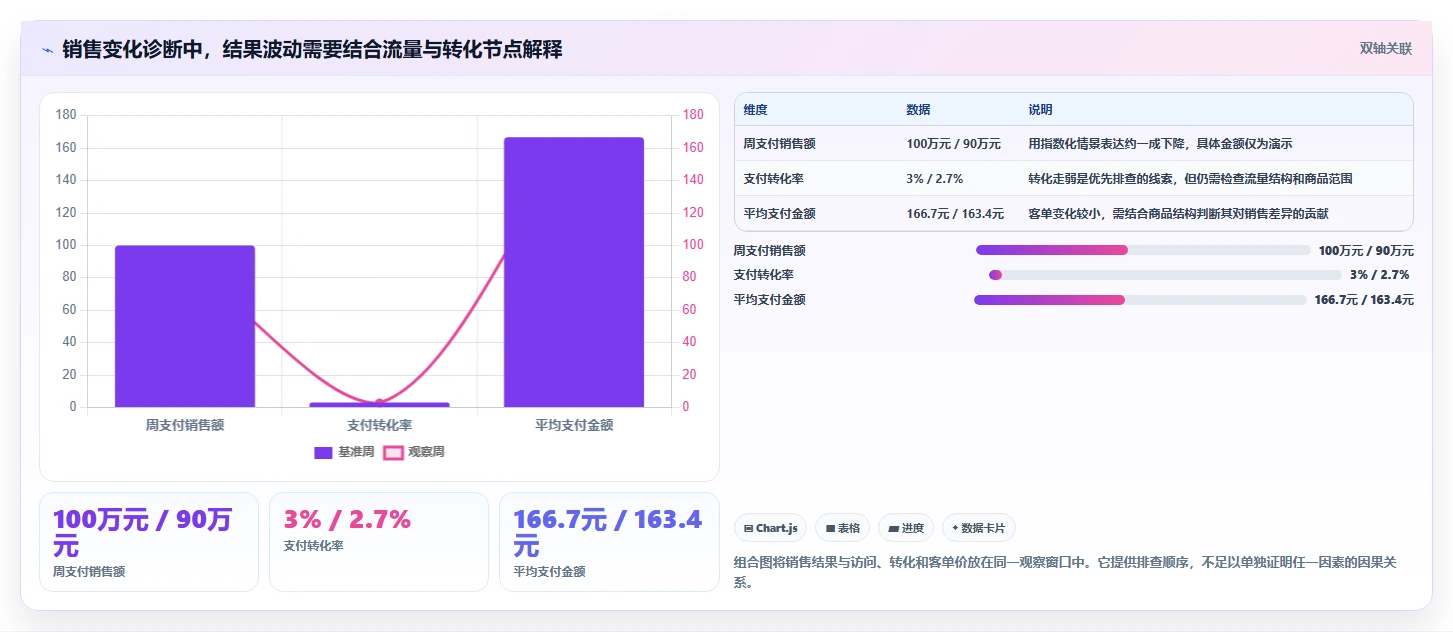Click the pink line point at 支付转化率
This screenshot has height=632, width=1453.
(379, 403)
